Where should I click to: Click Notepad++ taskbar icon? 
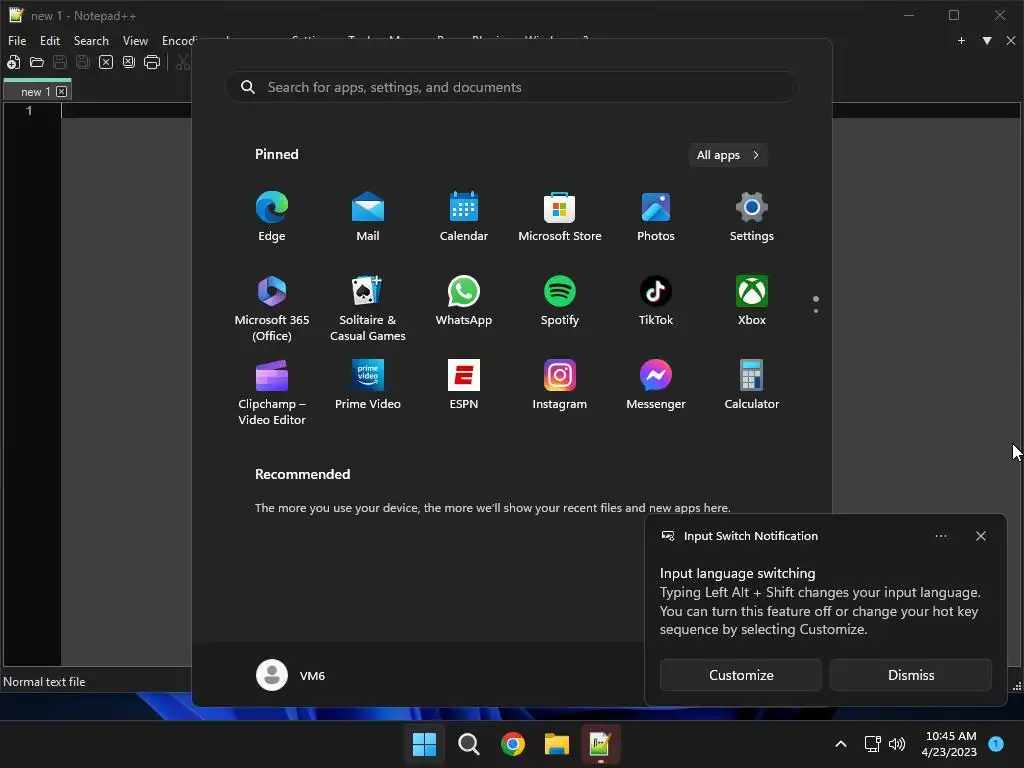pos(600,744)
